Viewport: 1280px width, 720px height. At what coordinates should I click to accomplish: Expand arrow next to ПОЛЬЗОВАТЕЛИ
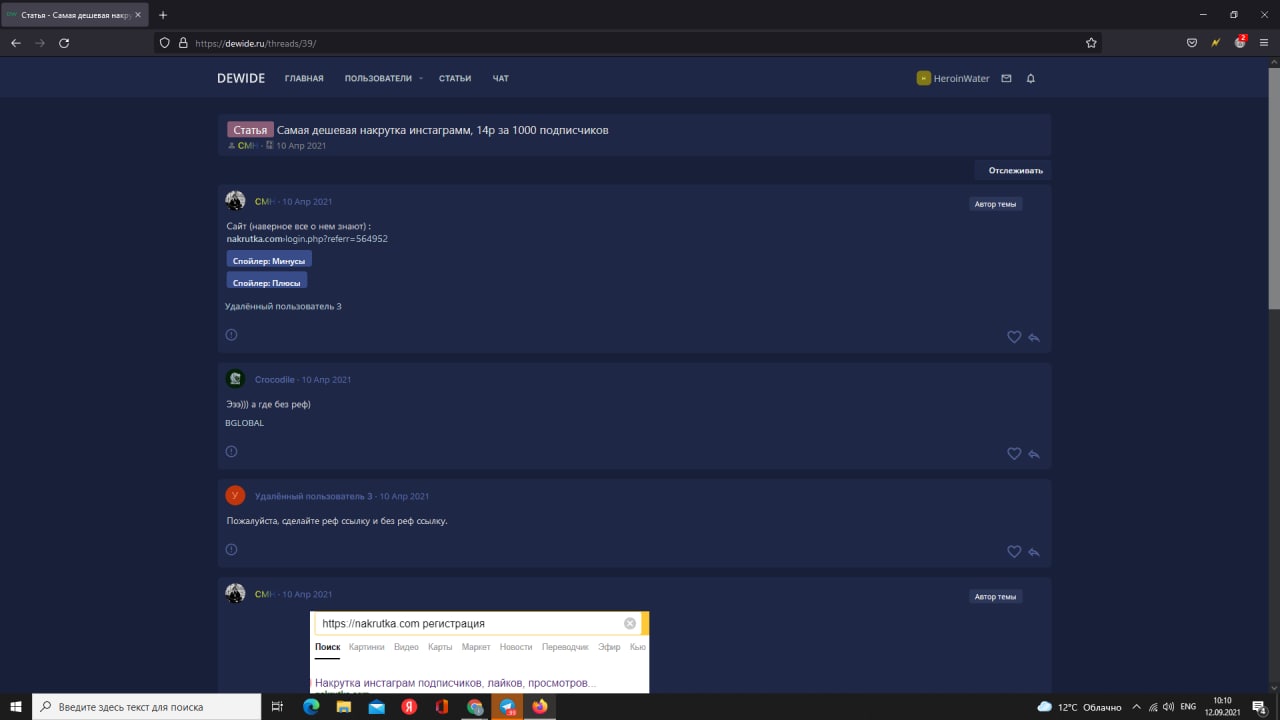pyautogui.click(x=421, y=78)
